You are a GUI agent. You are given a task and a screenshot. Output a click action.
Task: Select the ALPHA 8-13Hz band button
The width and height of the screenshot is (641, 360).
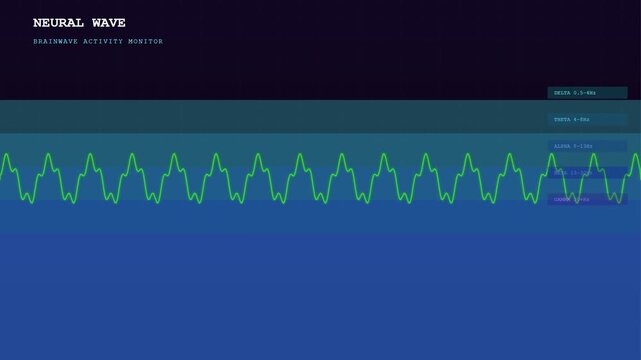click(587, 146)
